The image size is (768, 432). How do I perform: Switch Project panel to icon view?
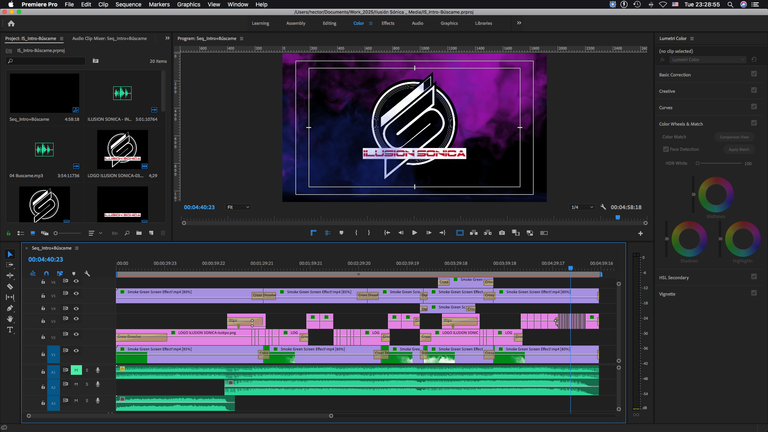(x=33, y=233)
